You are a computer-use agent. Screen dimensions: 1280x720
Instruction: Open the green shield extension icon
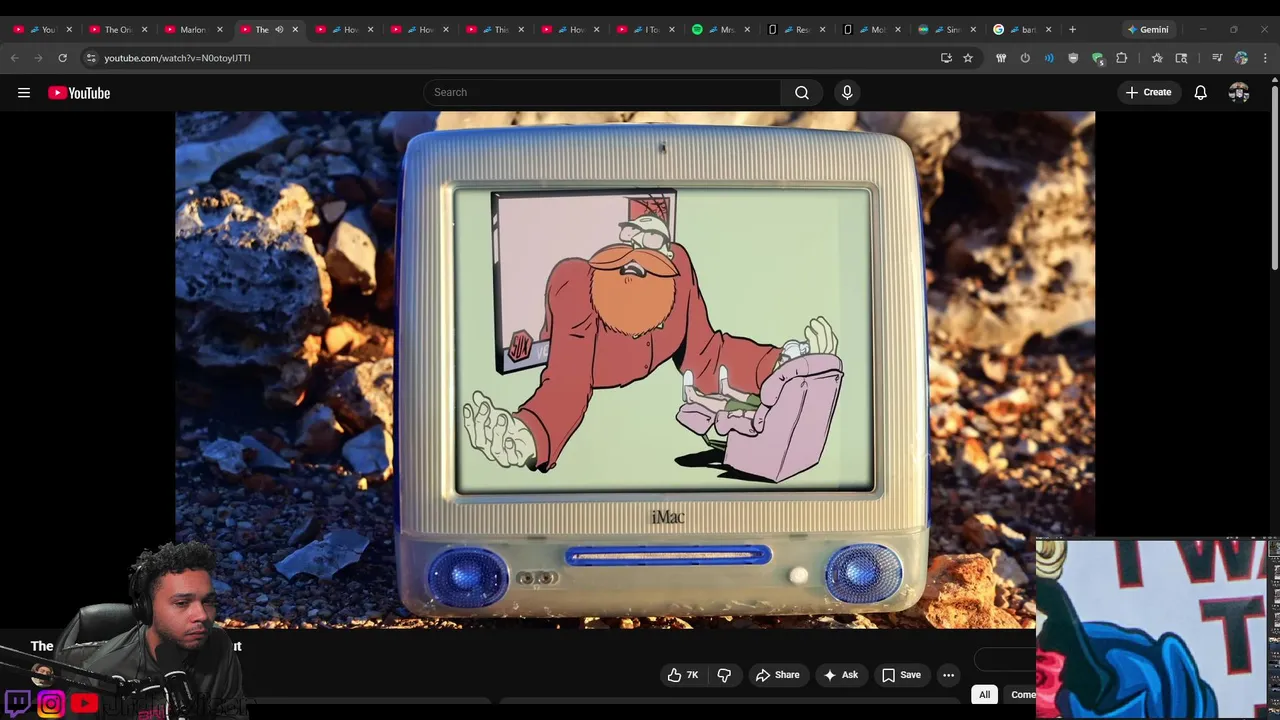1097,58
